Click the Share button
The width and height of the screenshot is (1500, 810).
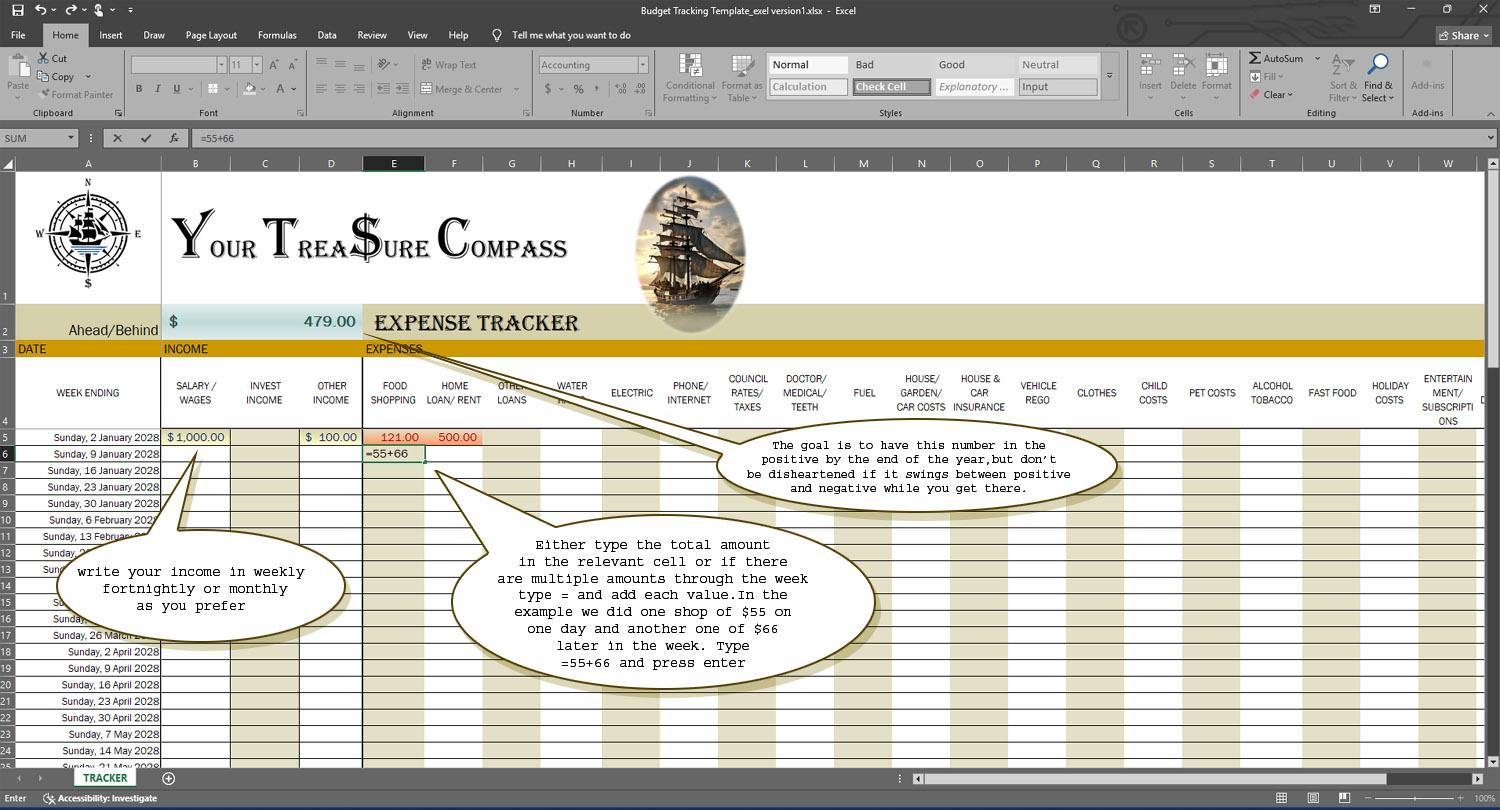click(1463, 35)
